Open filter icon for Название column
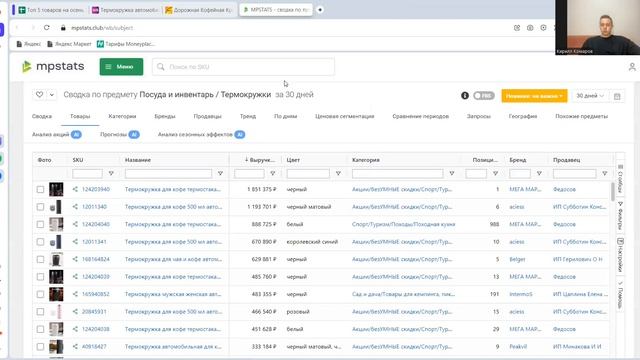The height and width of the screenshot is (360, 640). tap(220, 173)
